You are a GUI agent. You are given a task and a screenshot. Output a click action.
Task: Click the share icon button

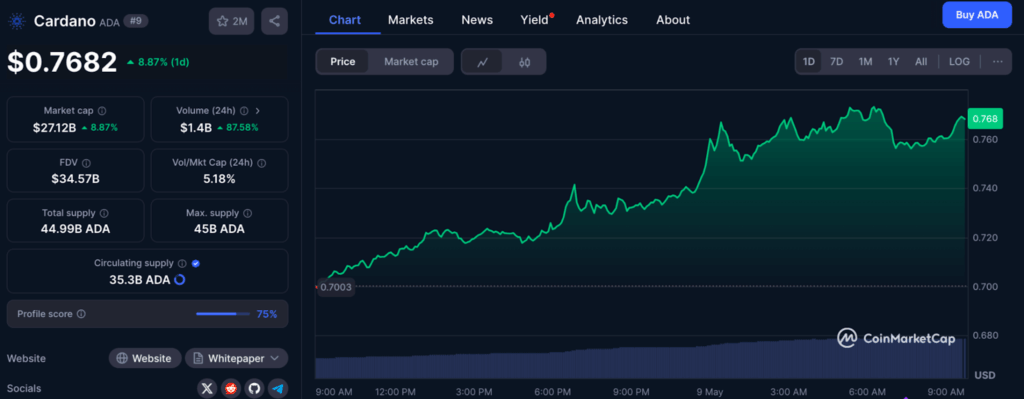pyautogui.click(x=274, y=21)
